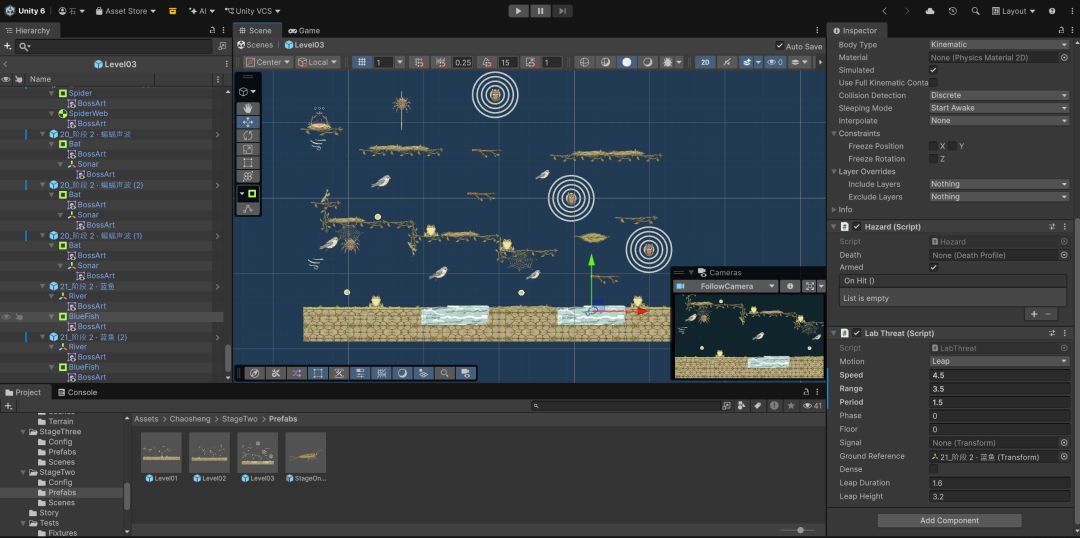Toggle the Simulated checkbox
This screenshot has height=538, width=1080.
click(933, 70)
